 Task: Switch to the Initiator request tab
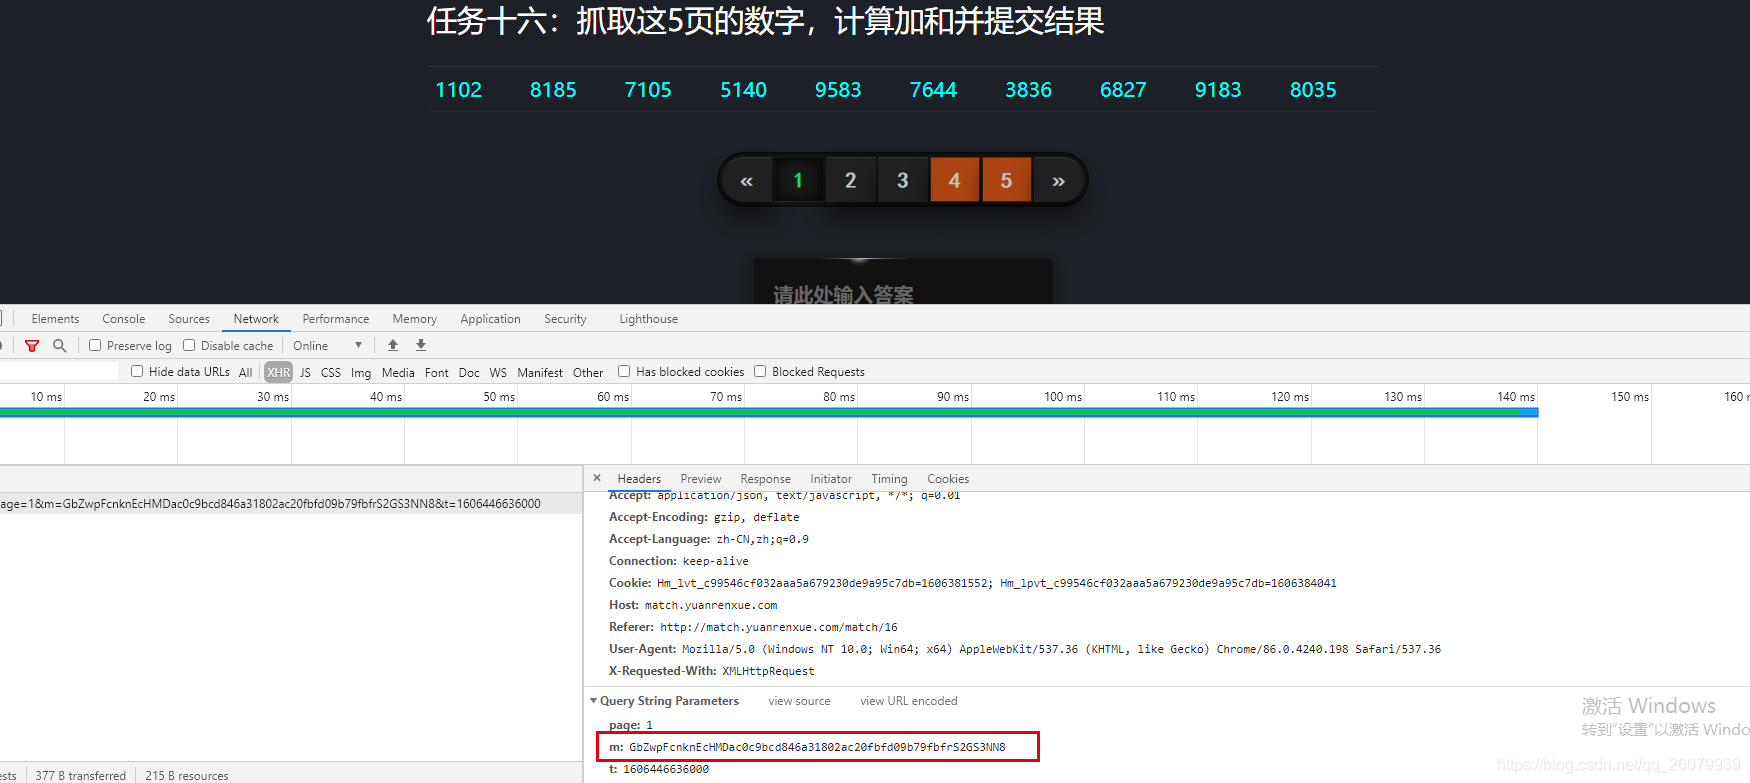831,479
